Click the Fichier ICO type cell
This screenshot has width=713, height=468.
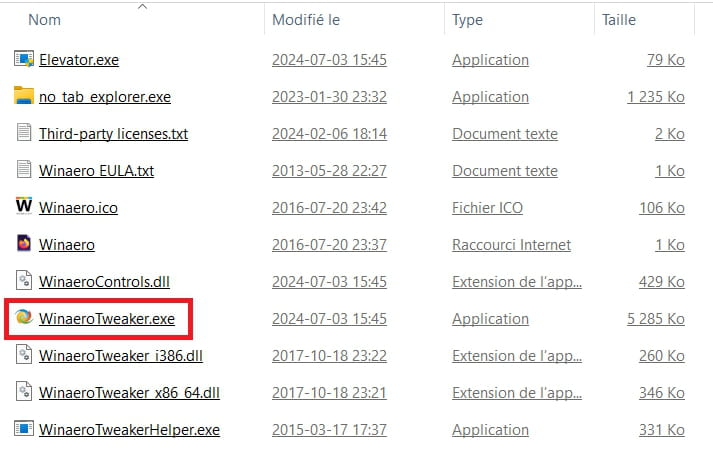point(487,208)
